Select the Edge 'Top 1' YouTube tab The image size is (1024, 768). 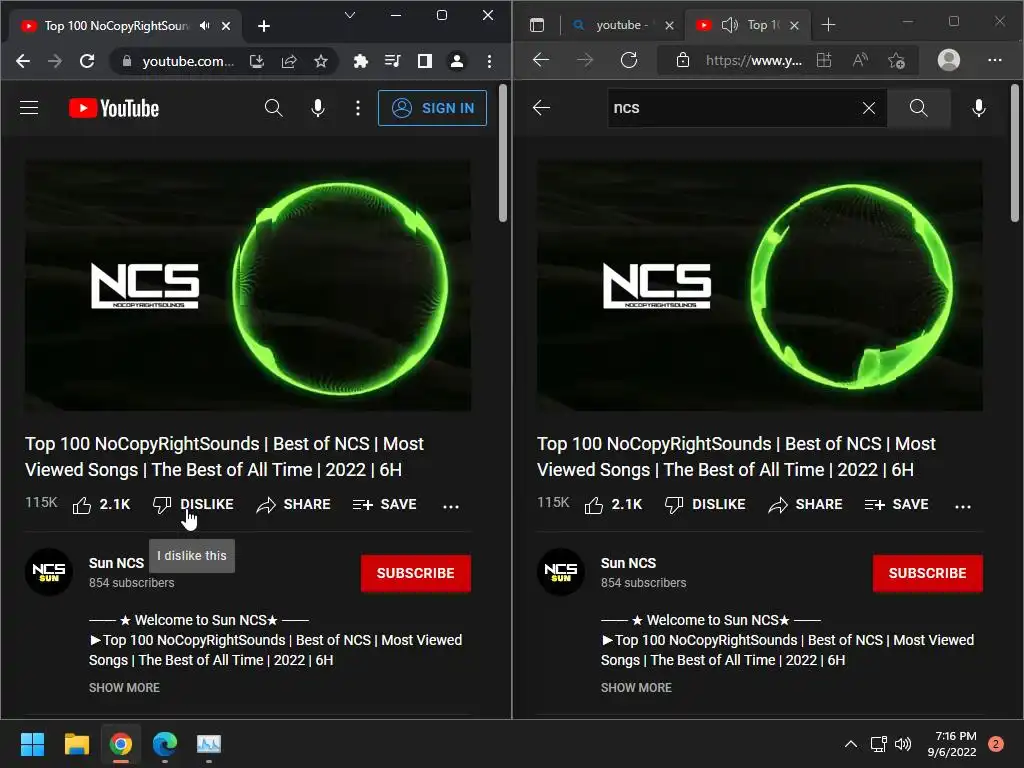(x=763, y=25)
